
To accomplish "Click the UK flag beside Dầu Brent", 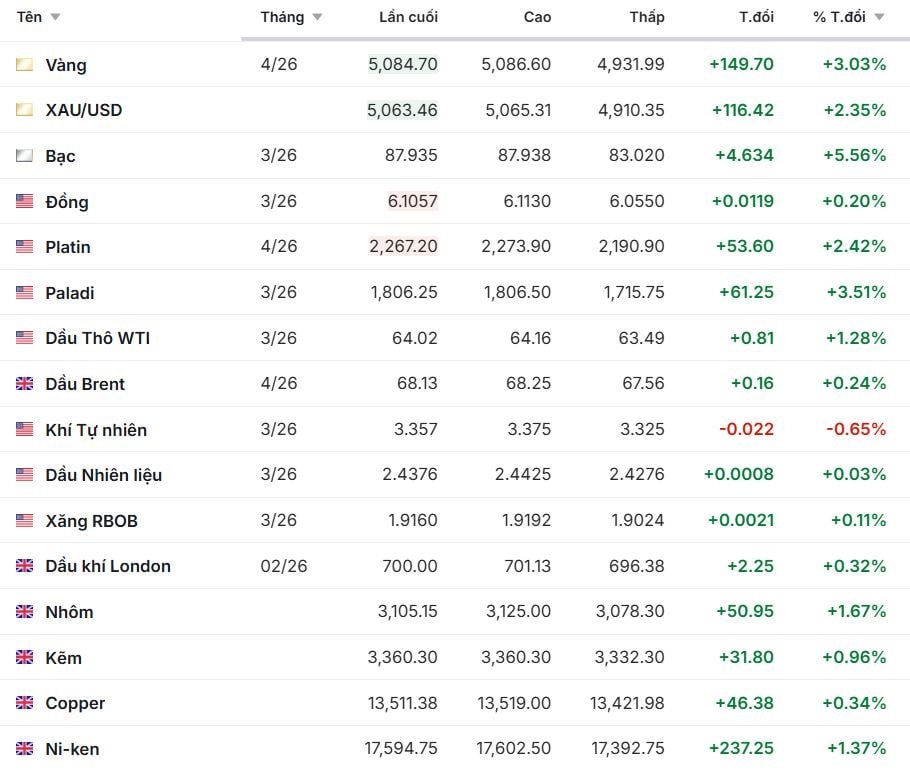I will pyautogui.click(x=24, y=384).
